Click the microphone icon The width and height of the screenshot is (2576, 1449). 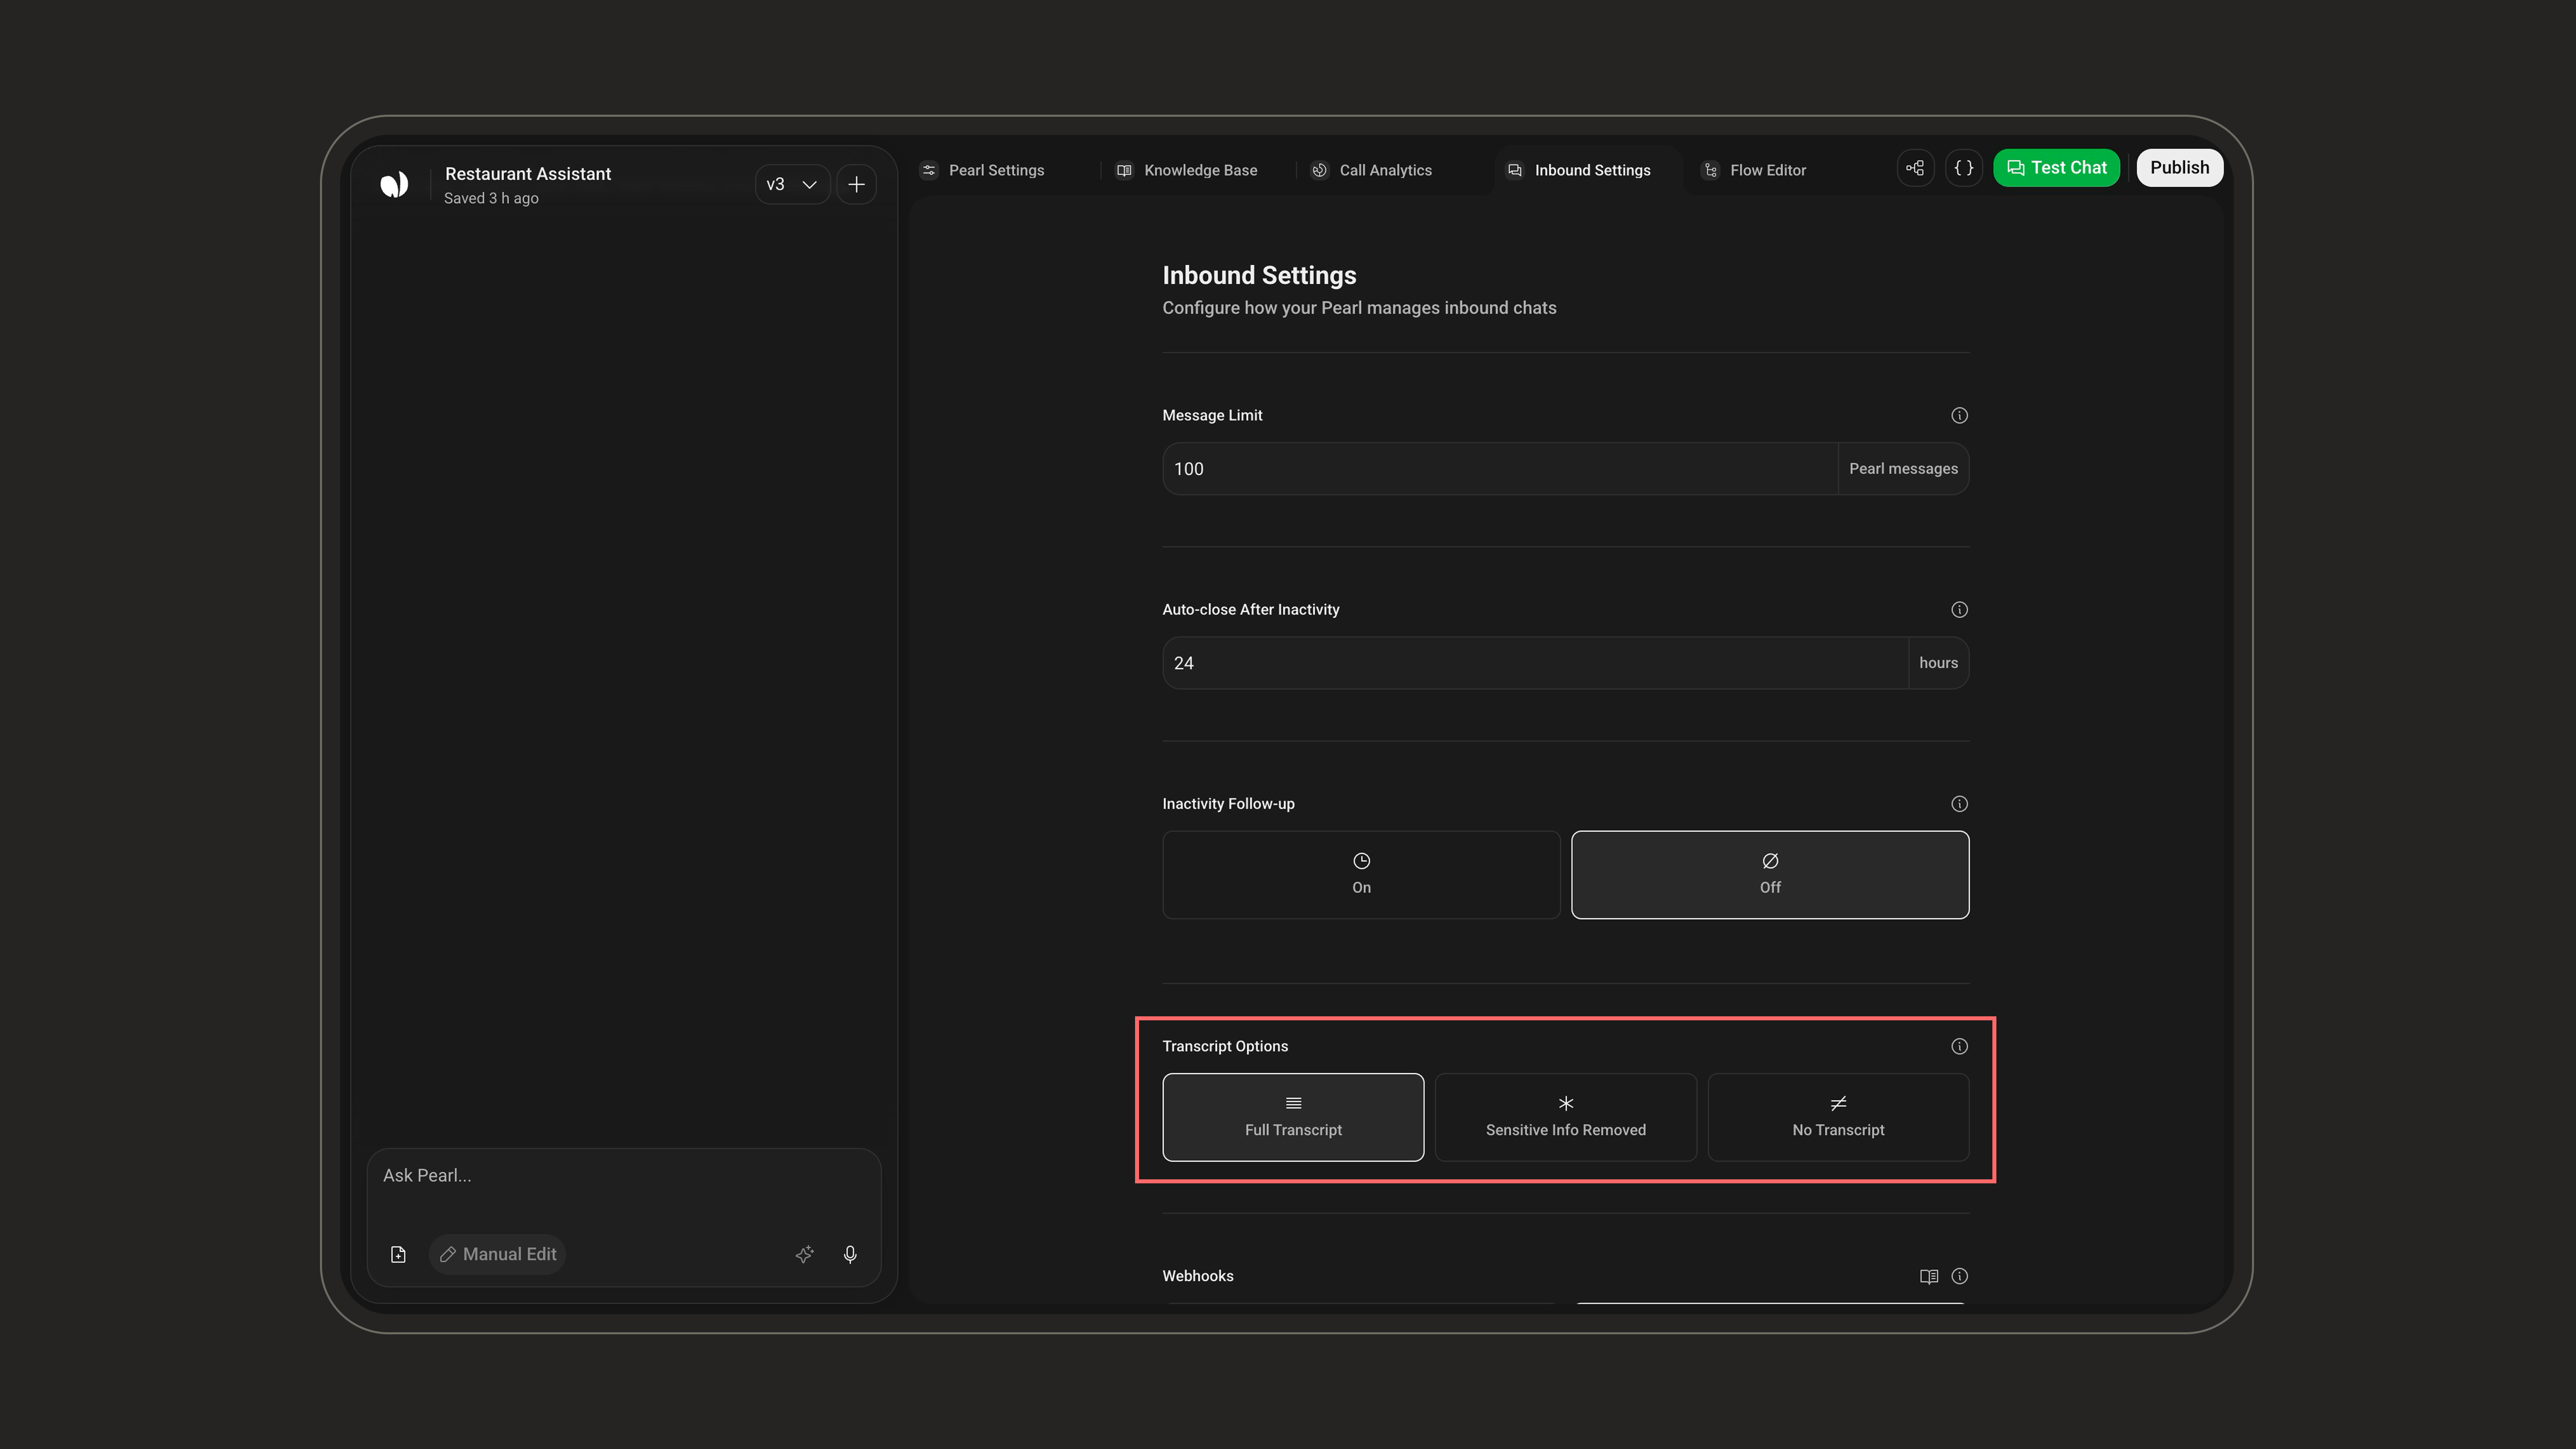click(850, 1254)
